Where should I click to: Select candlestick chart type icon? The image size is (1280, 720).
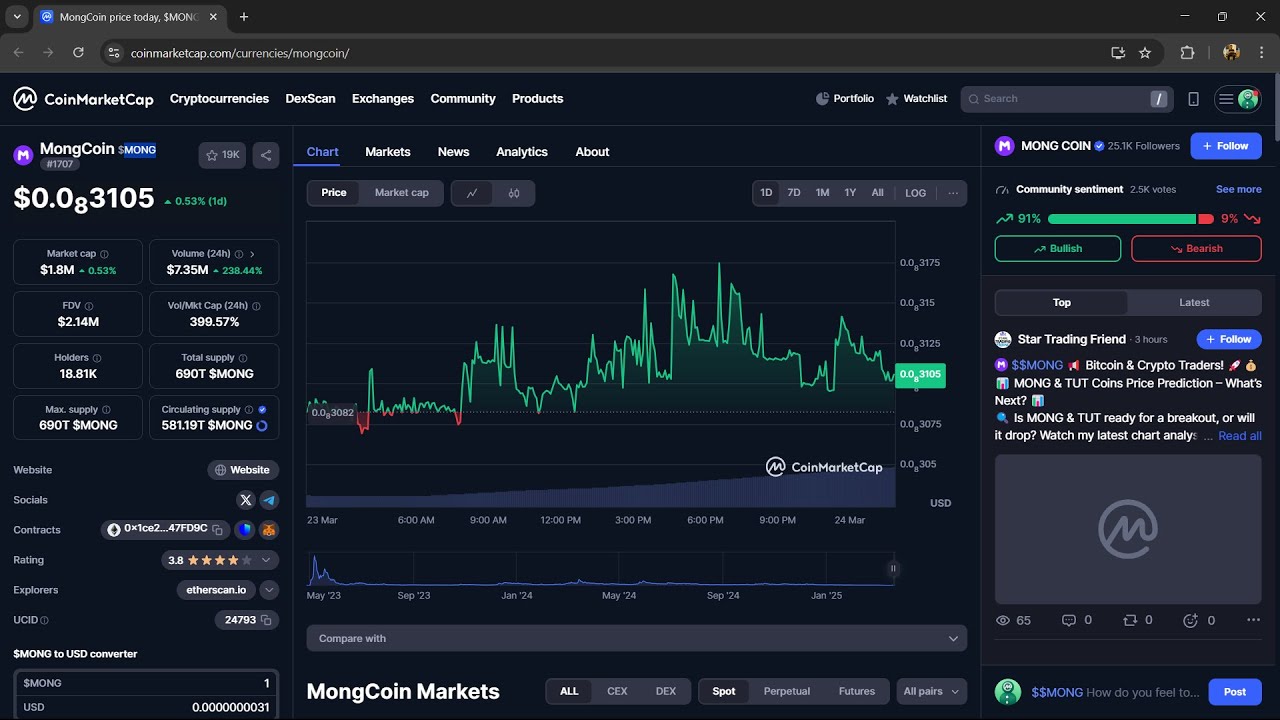click(x=514, y=193)
